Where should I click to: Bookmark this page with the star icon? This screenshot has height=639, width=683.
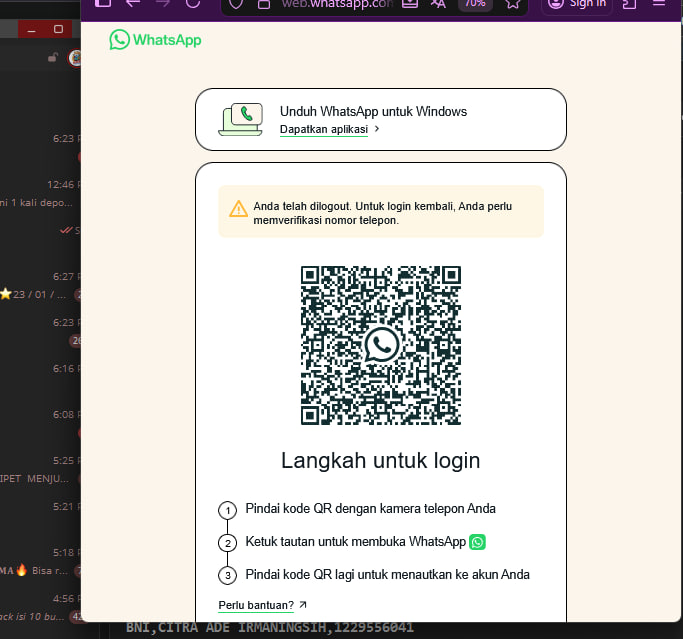pyautogui.click(x=513, y=3)
